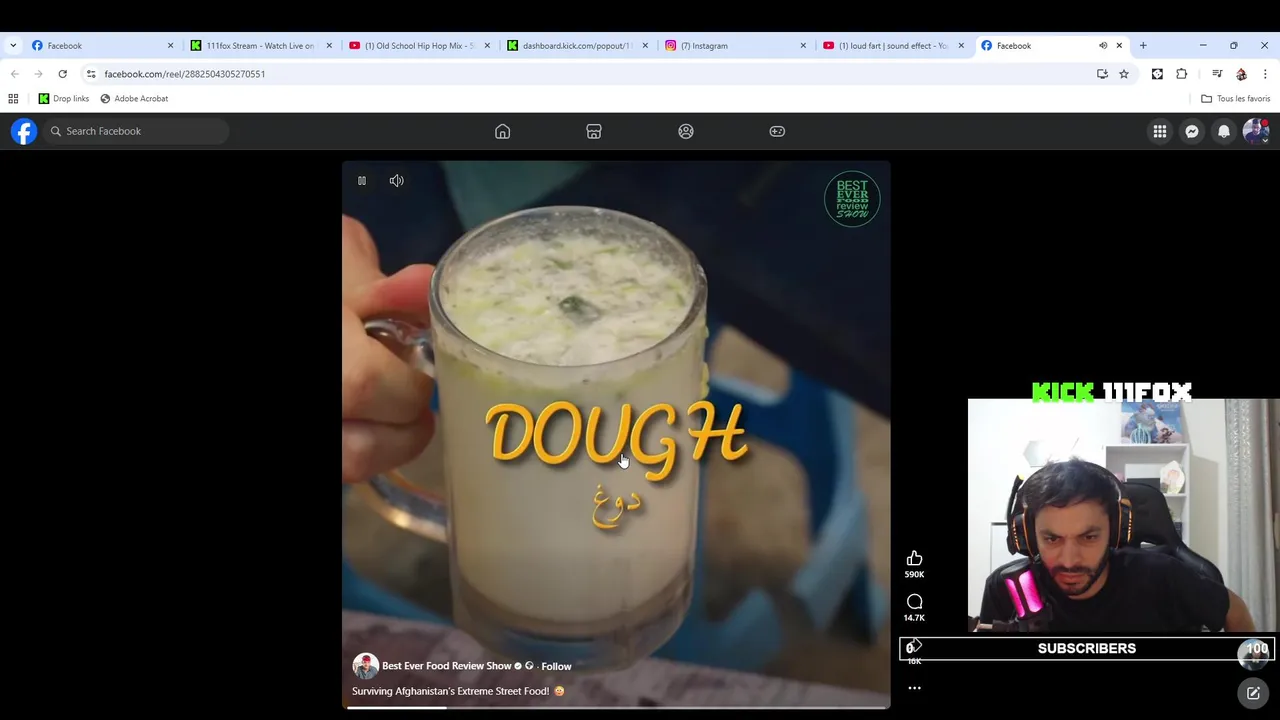Open a new browser tab
This screenshot has height=720, width=1280.
point(1143,45)
